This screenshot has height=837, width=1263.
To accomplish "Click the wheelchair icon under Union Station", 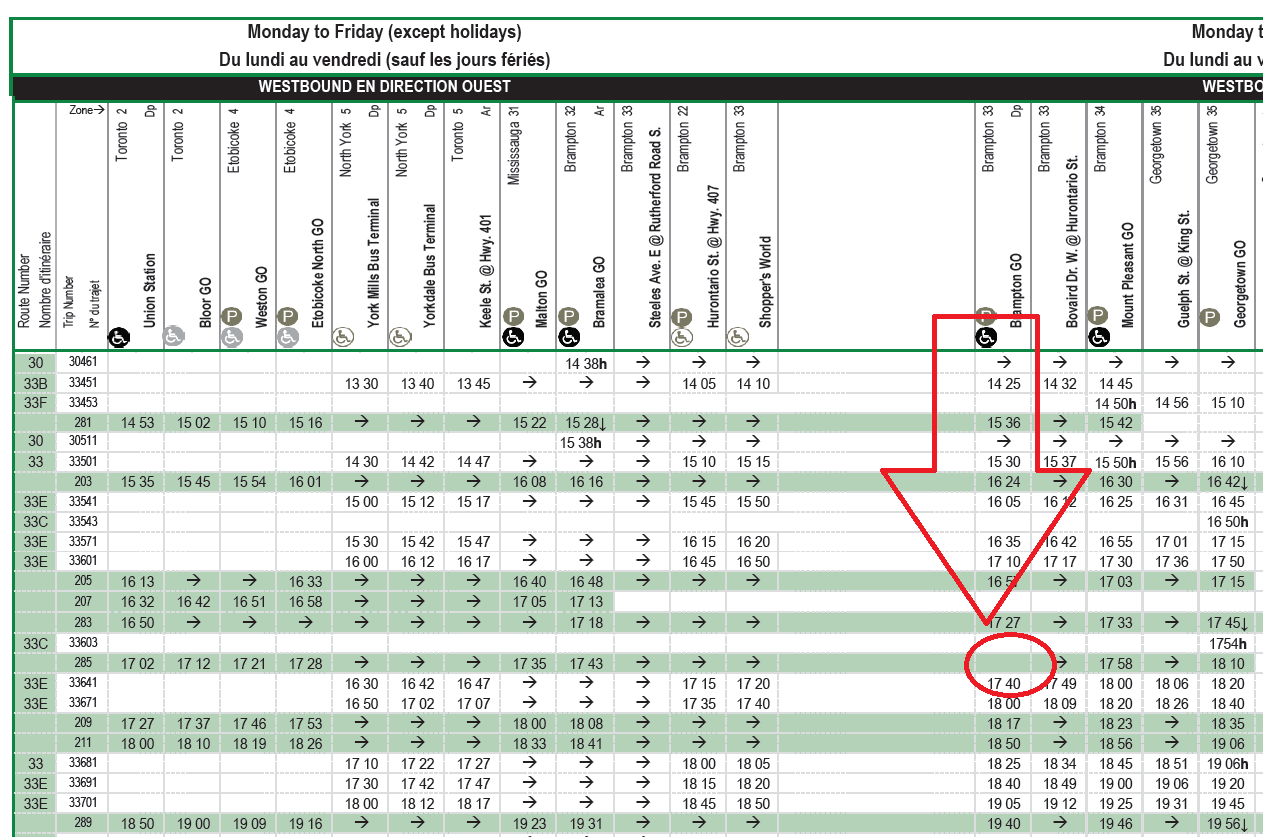I will click(x=121, y=337).
